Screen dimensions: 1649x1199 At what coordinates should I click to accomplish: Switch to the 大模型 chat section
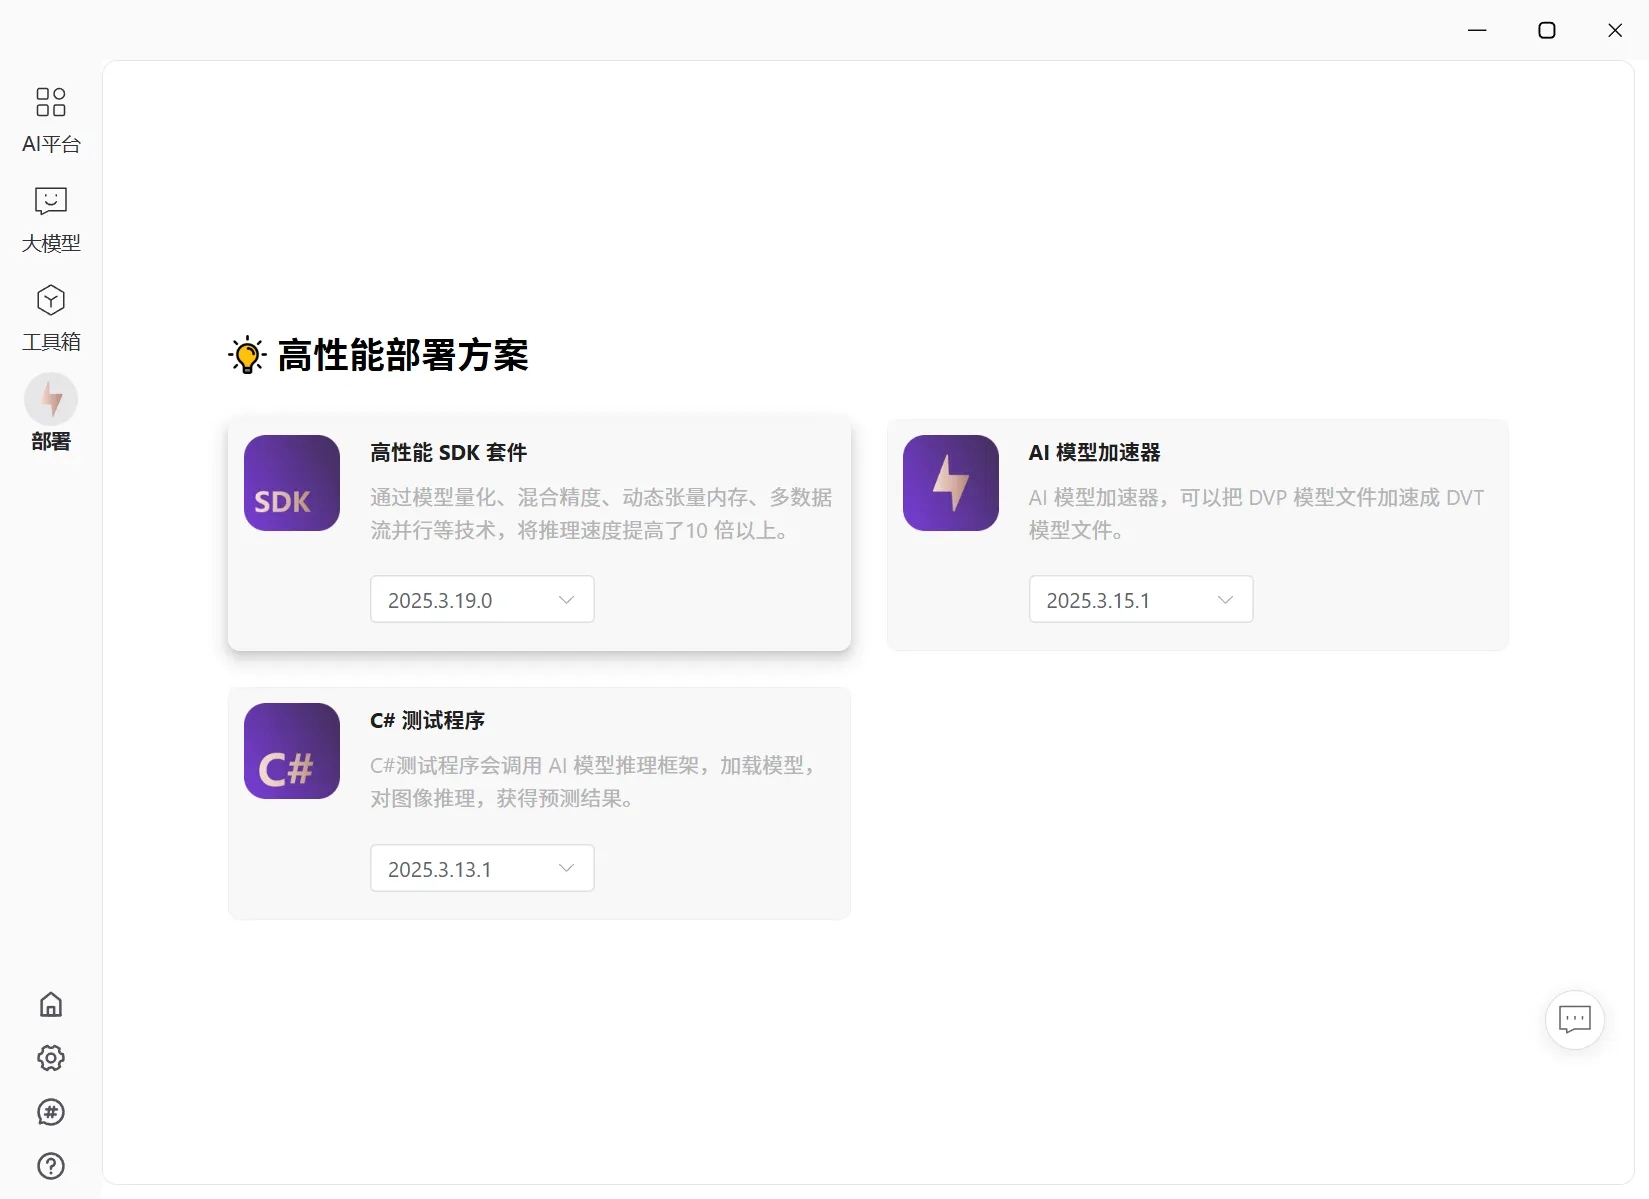point(51,219)
